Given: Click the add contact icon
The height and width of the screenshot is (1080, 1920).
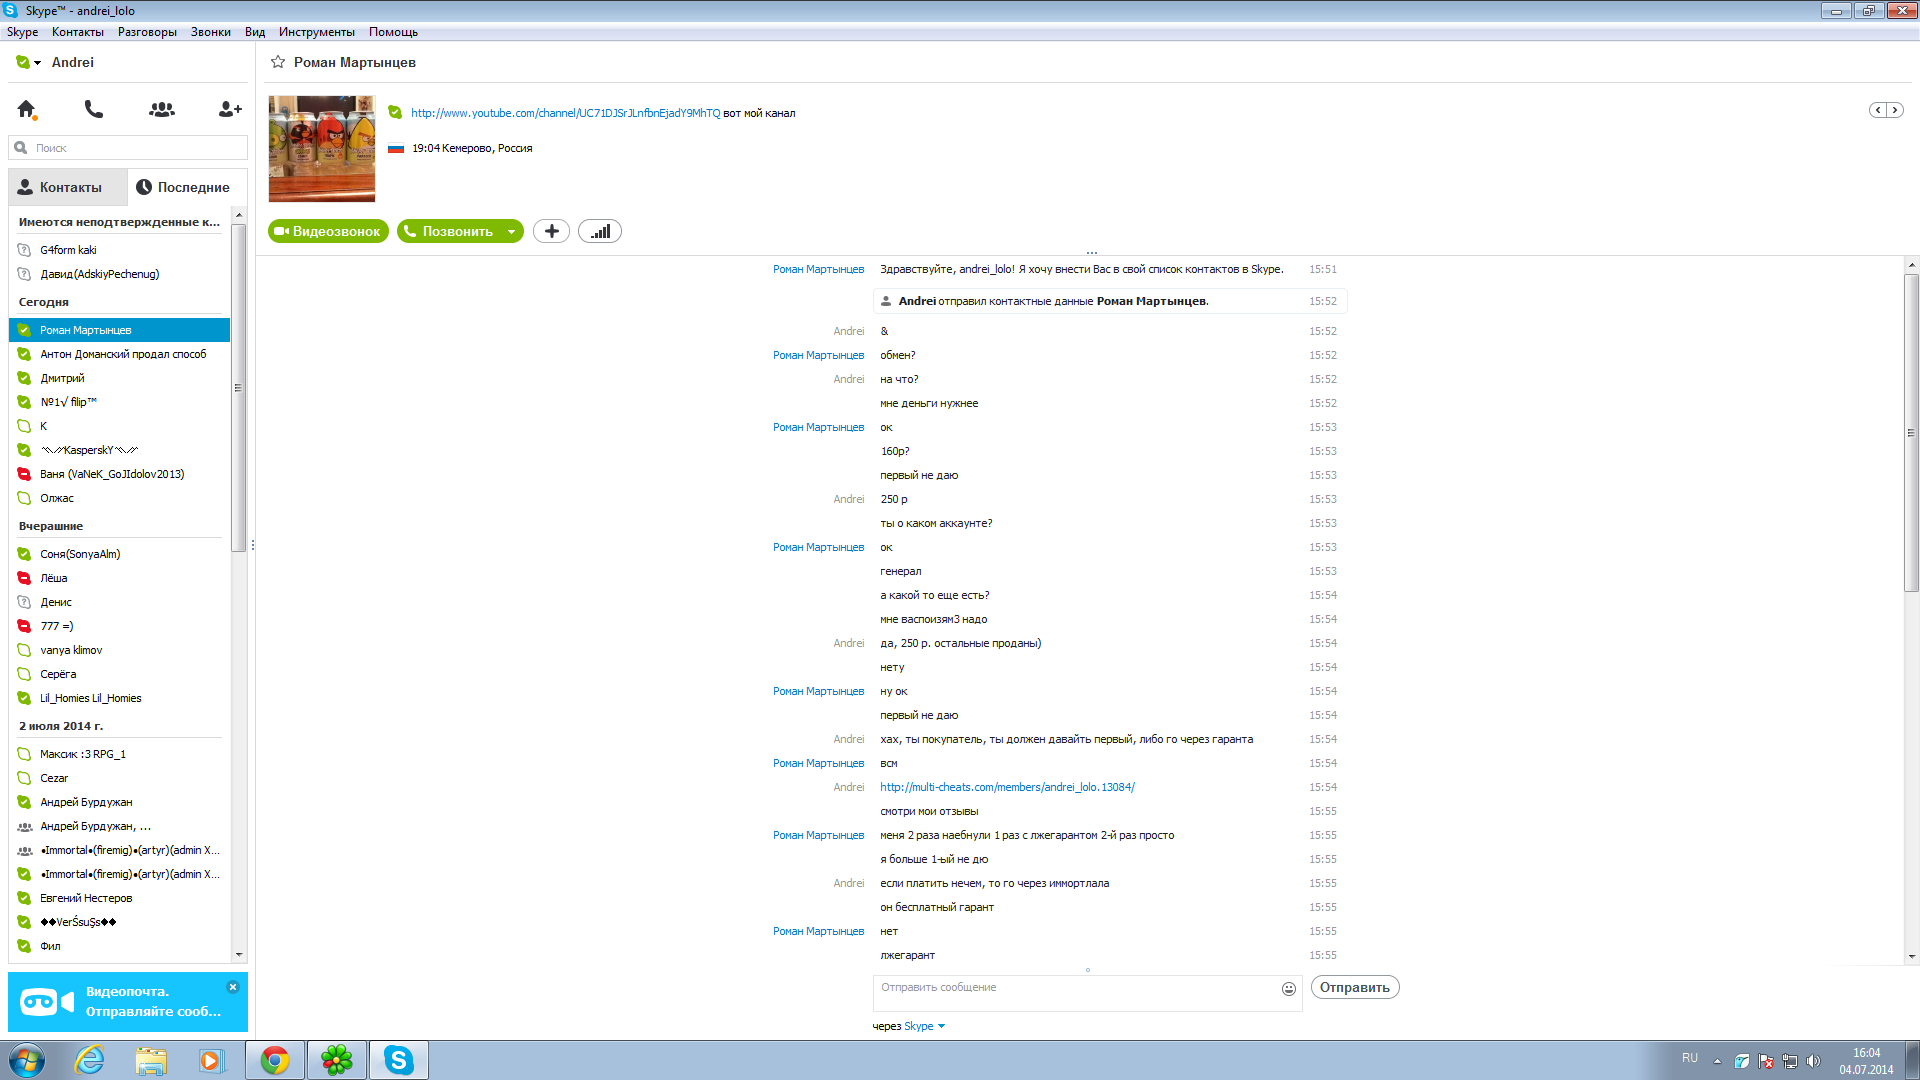Looking at the screenshot, I should [x=230, y=109].
